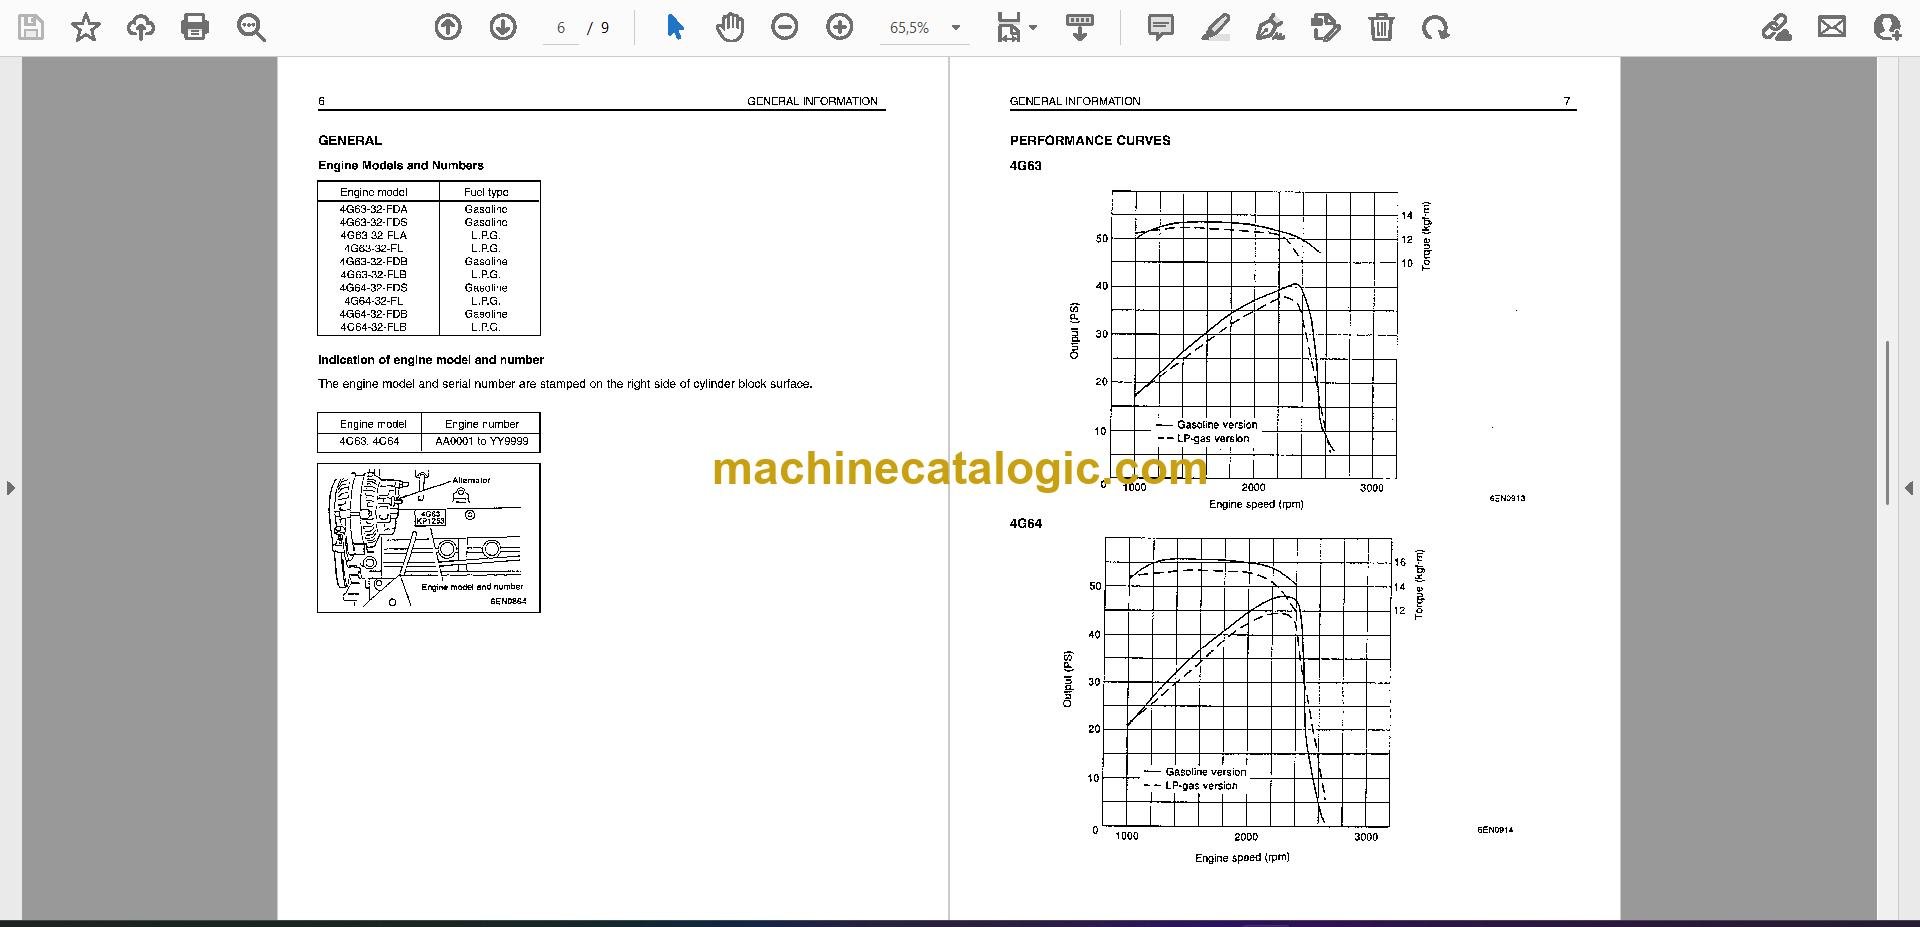Click the scrolling mode toolbar icon
This screenshot has height=927, width=1920.
click(x=1079, y=28)
